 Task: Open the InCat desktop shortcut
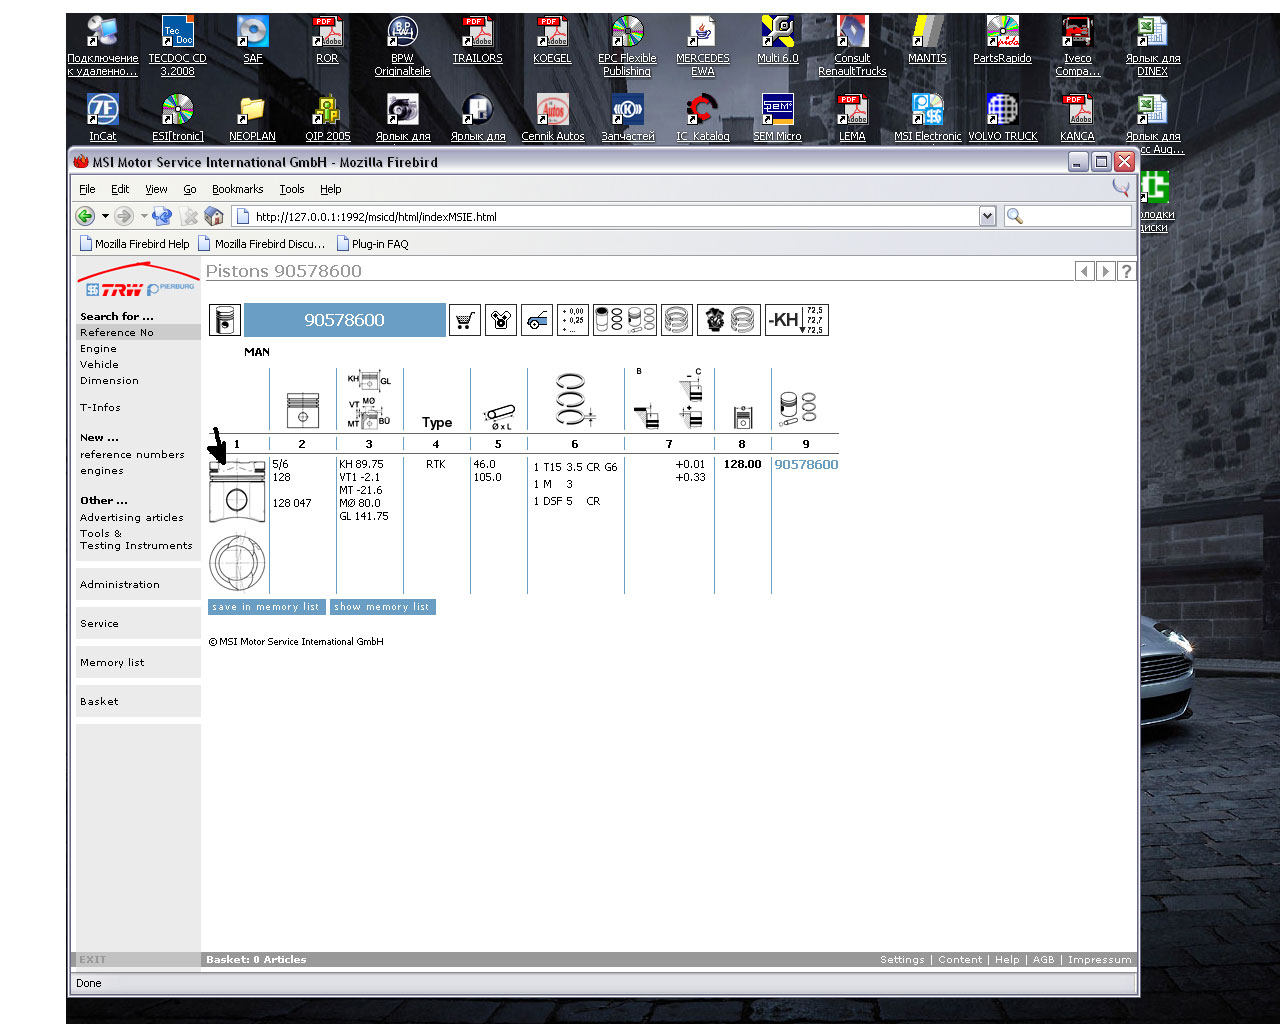[102, 118]
